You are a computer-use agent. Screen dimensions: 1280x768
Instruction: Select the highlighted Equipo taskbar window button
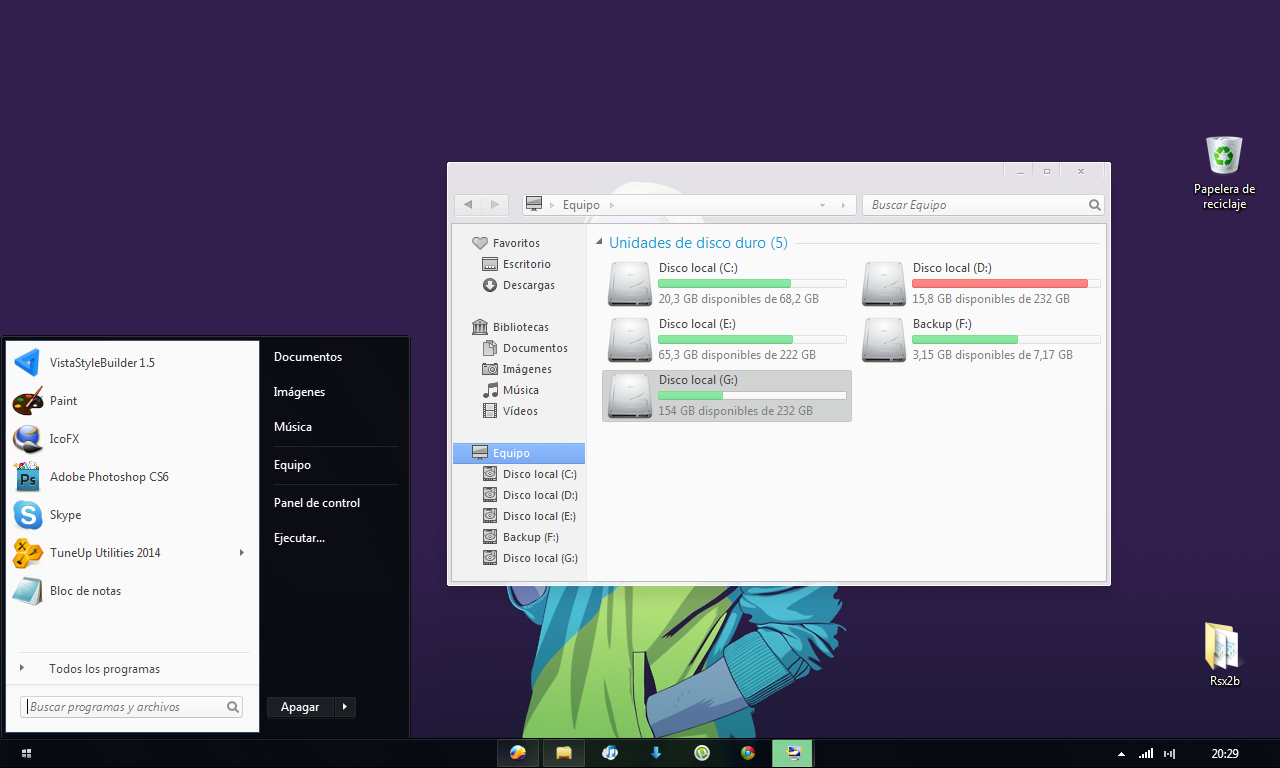tap(793, 753)
